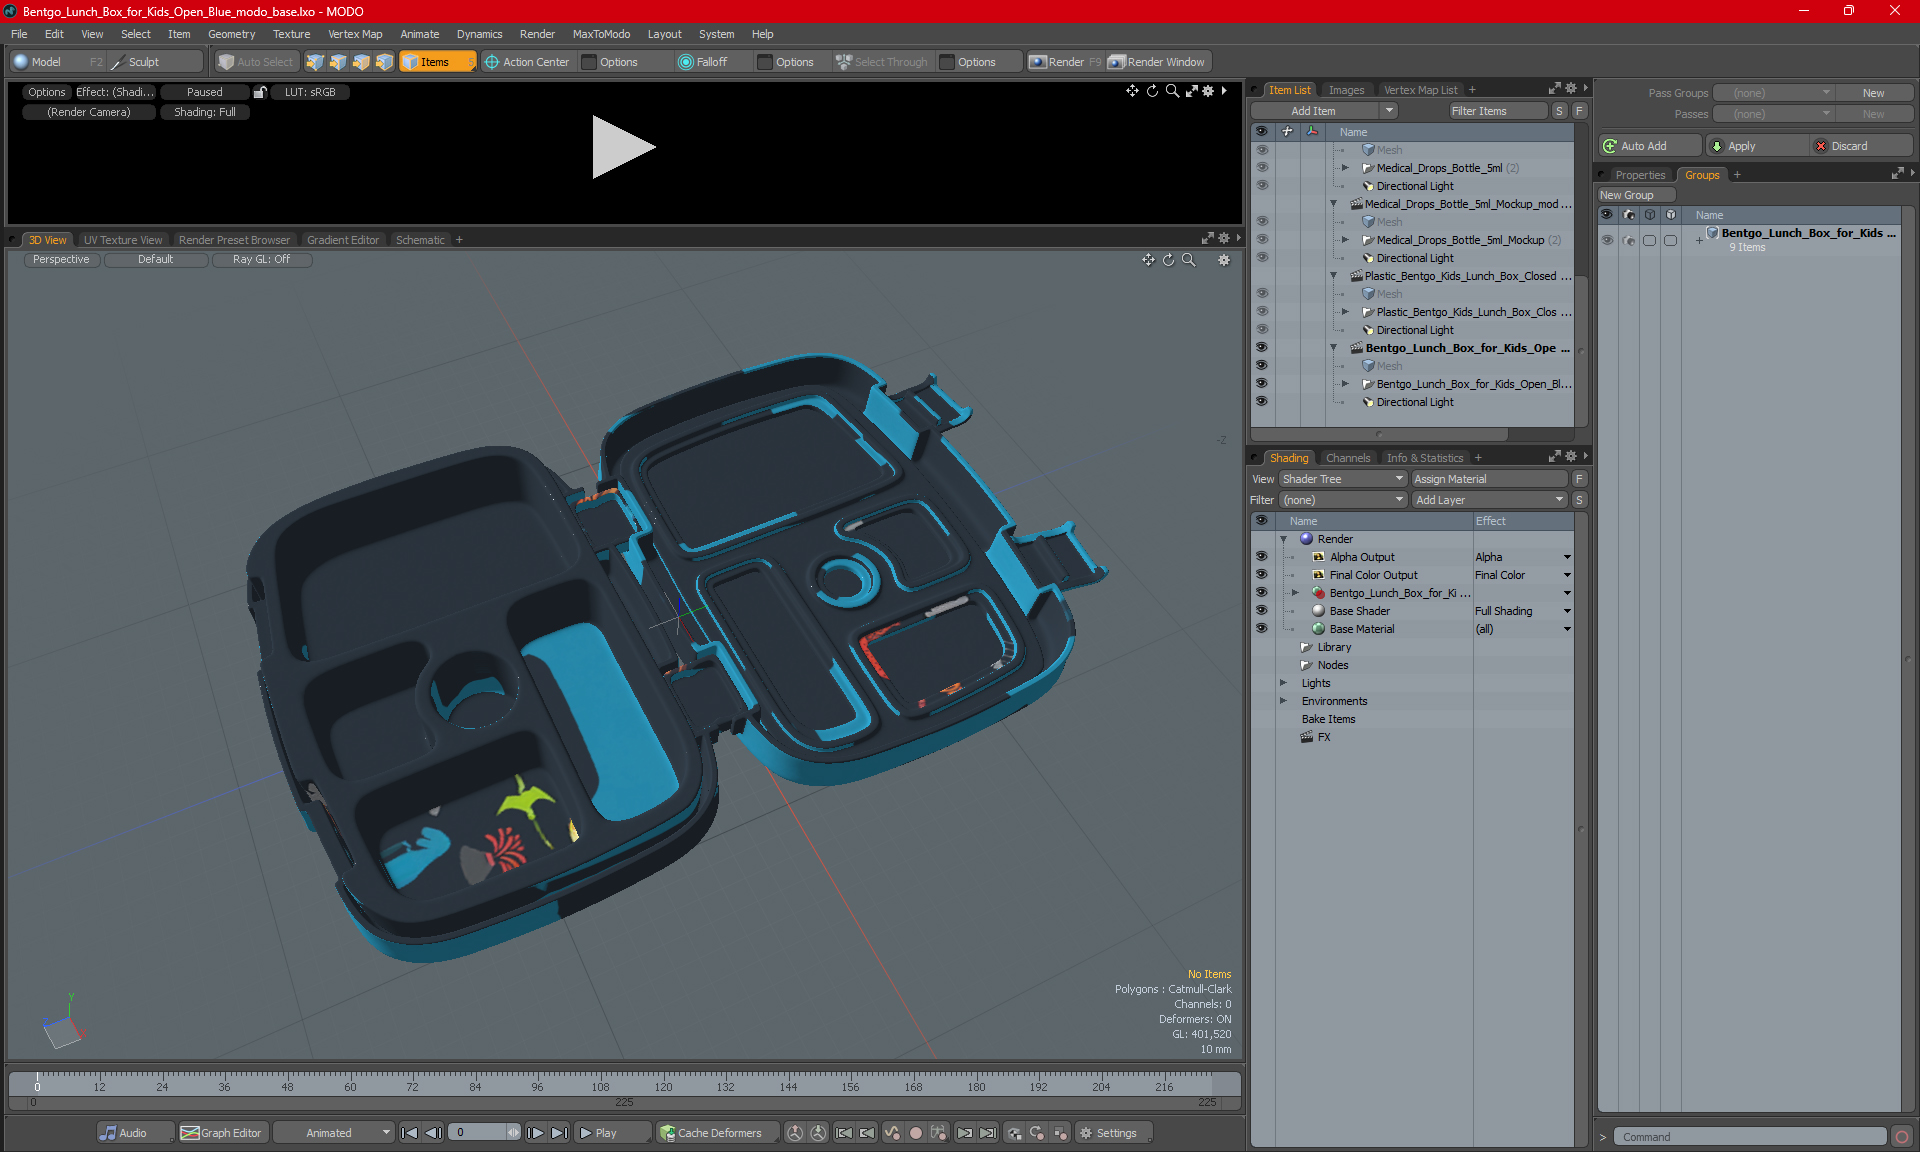Select Polygons selection mode icon
This screenshot has width=1920, height=1152.
coord(361,62)
